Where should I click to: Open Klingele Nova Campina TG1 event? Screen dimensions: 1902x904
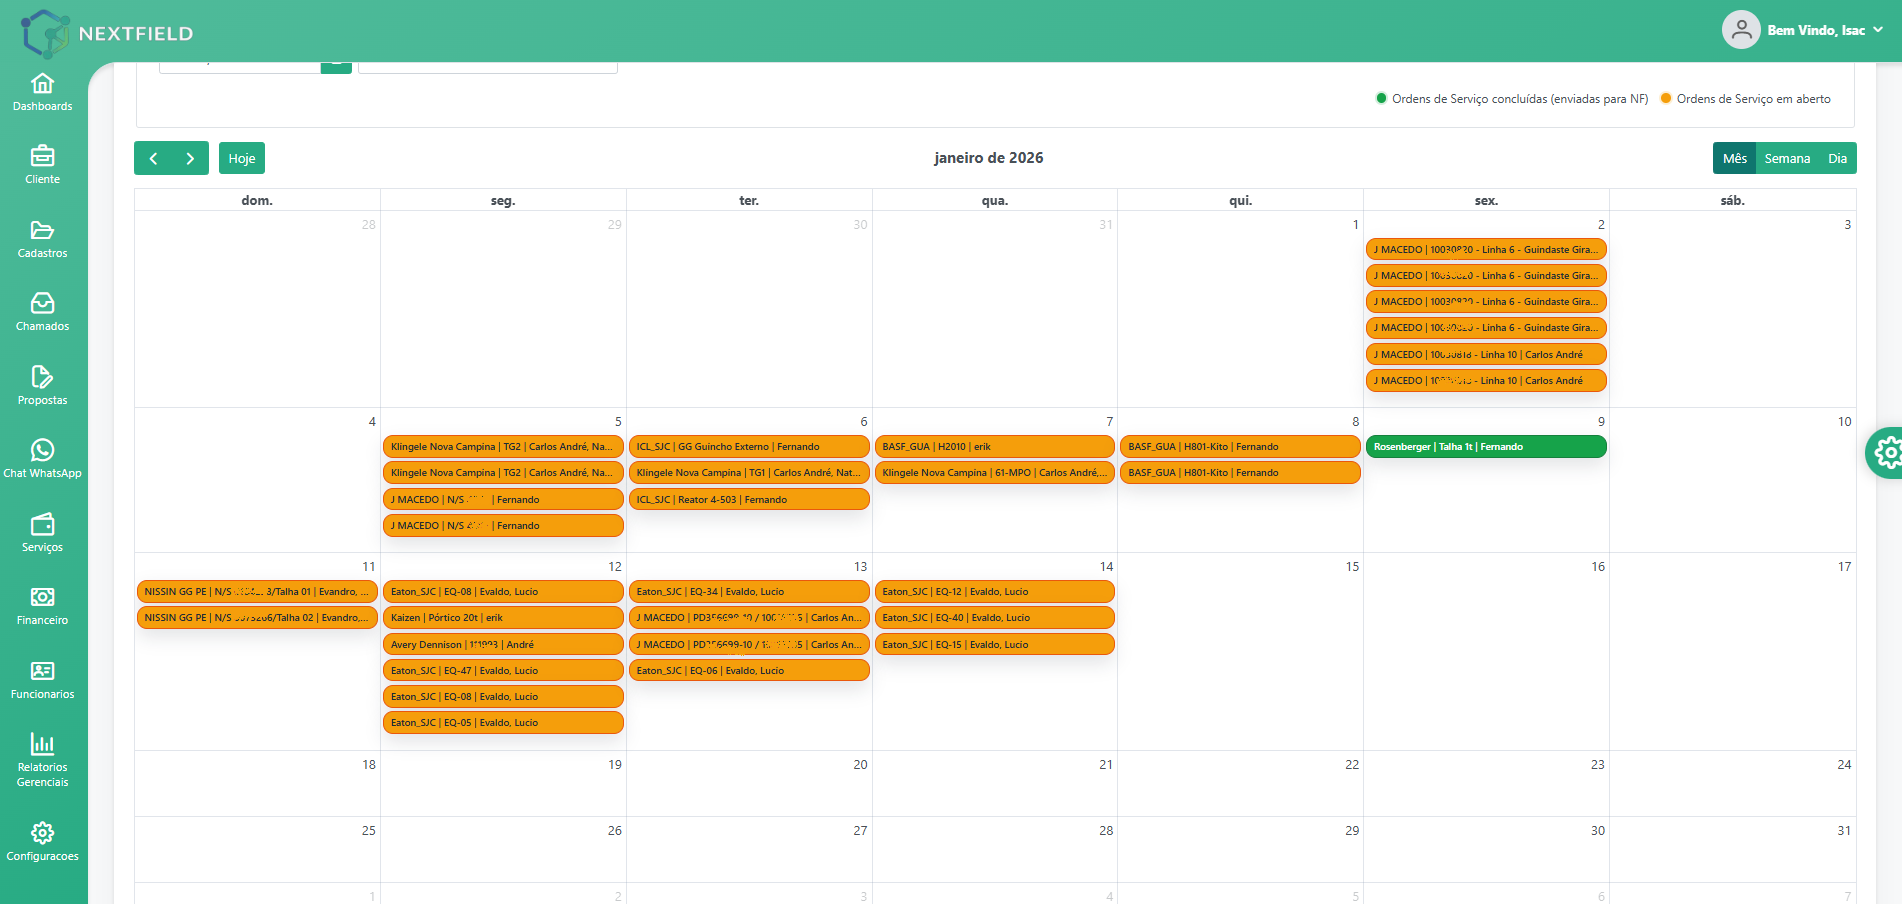point(749,473)
